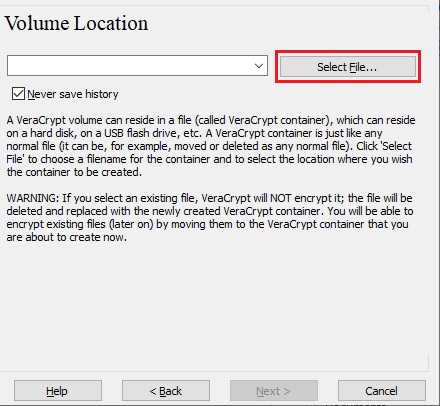Cancel the volume creation wizard

point(382,391)
